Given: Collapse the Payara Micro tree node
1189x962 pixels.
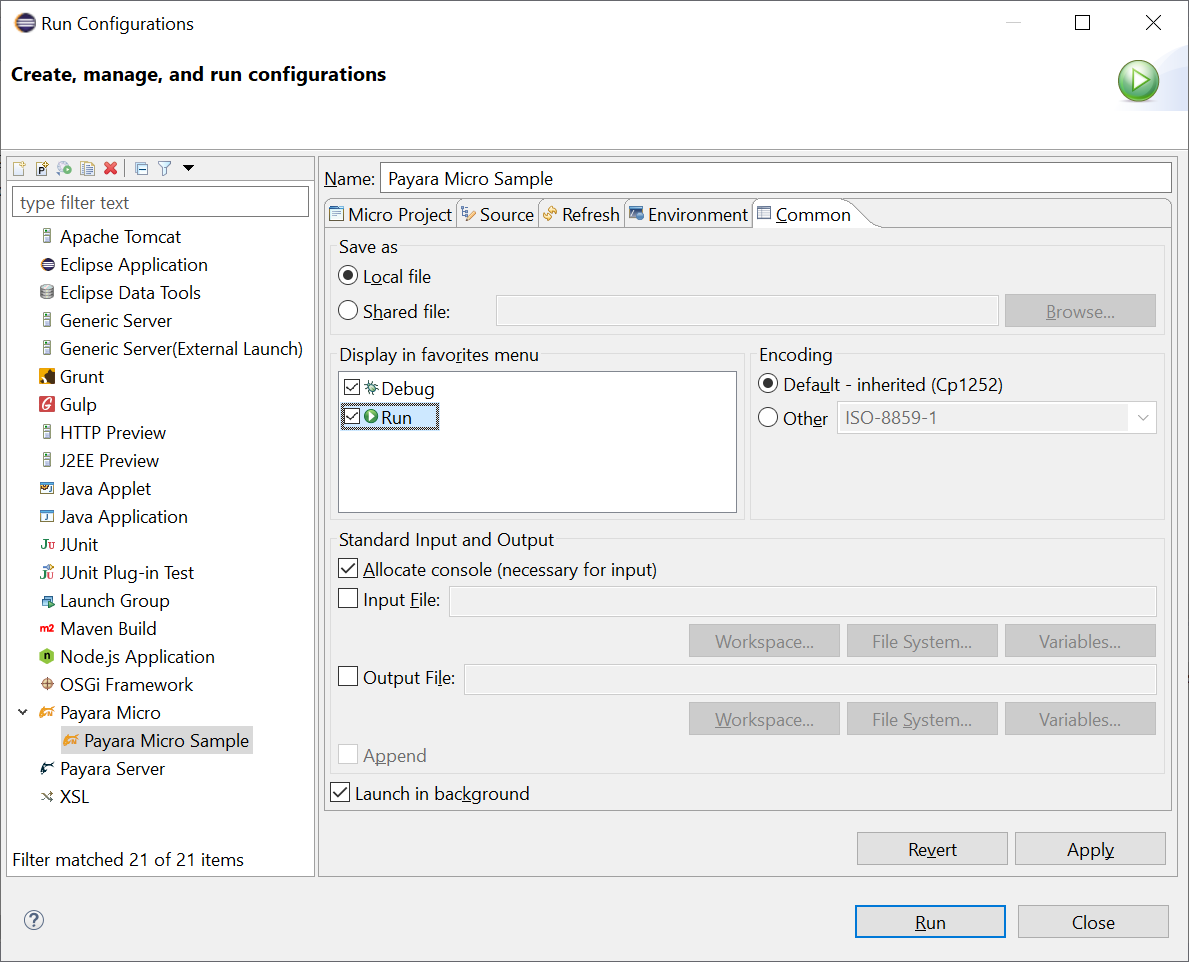Looking at the screenshot, I should coord(22,712).
